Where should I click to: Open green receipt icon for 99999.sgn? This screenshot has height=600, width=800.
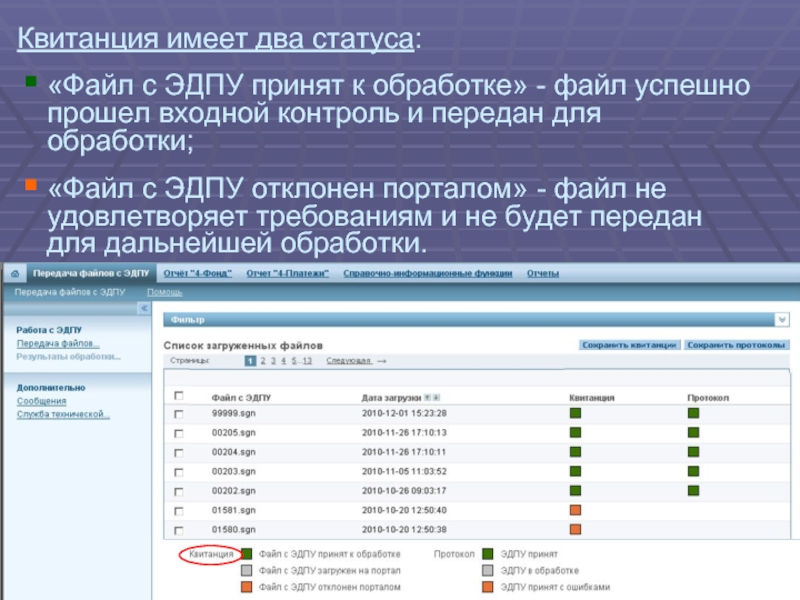[x=575, y=413]
